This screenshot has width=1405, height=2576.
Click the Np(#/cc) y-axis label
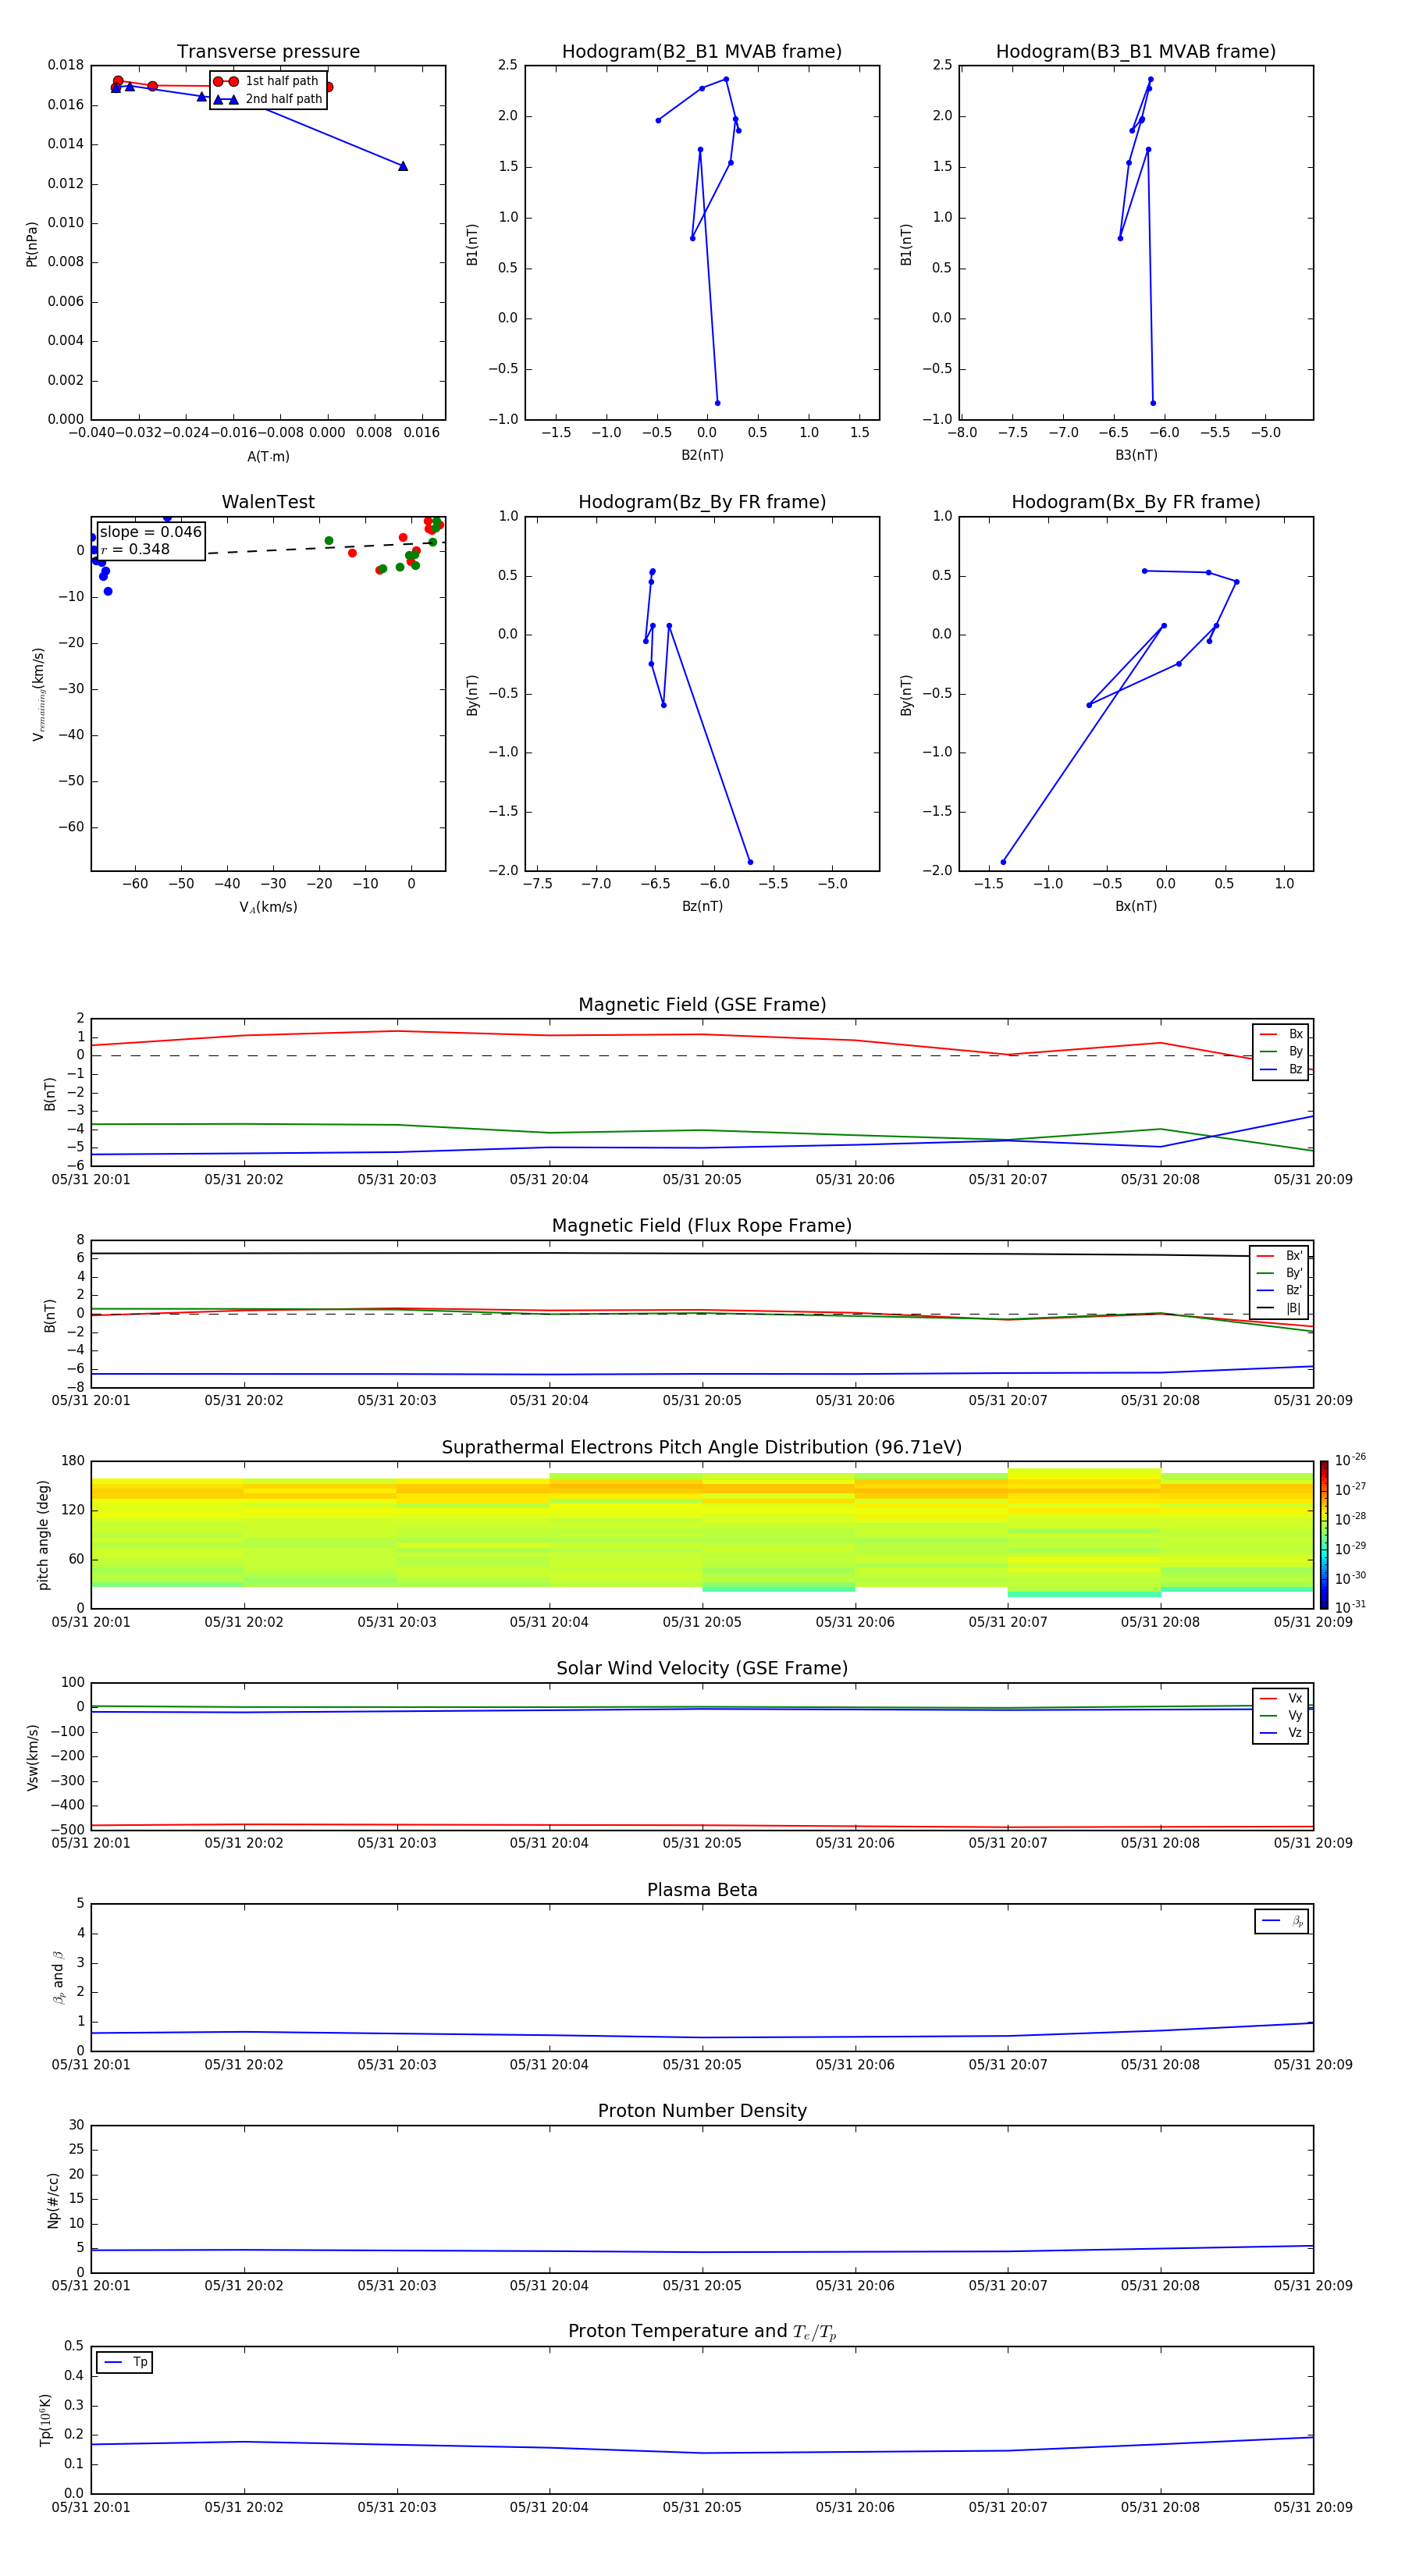pos(53,2200)
